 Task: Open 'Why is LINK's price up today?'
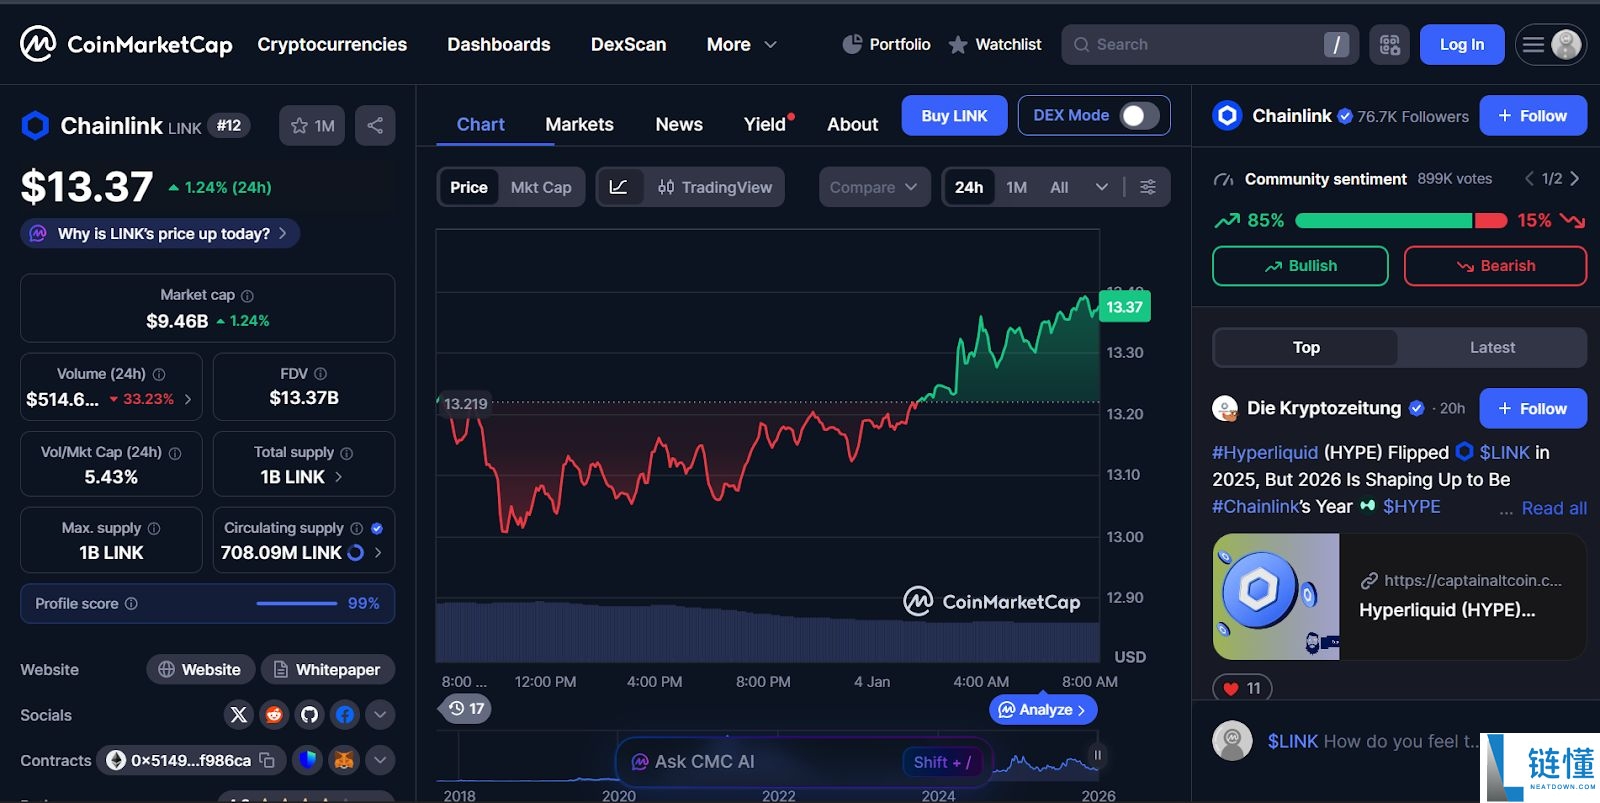[160, 233]
